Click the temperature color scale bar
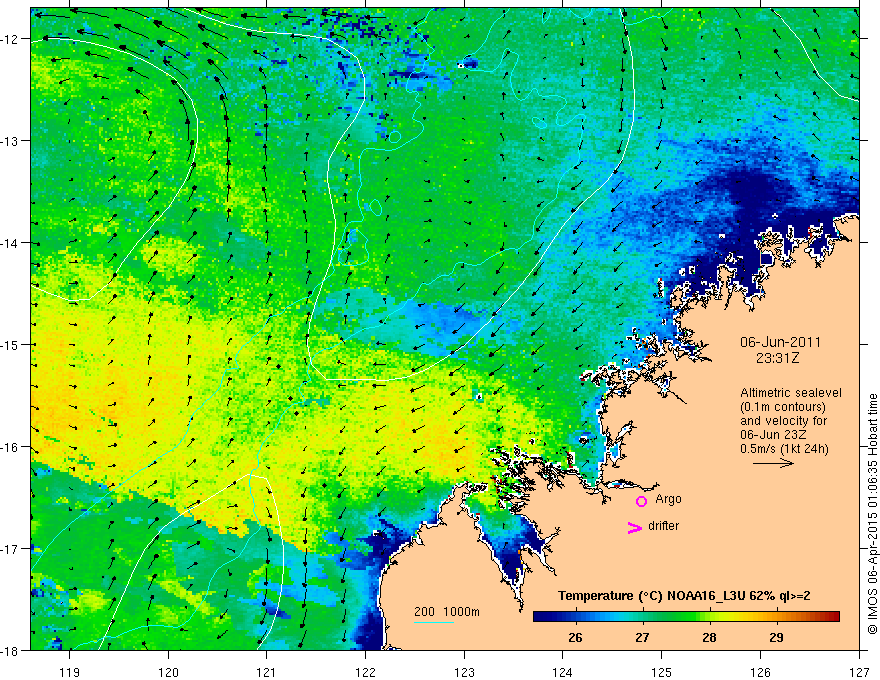The width and height of the screenshot is (880, 680). pos(686,617)
